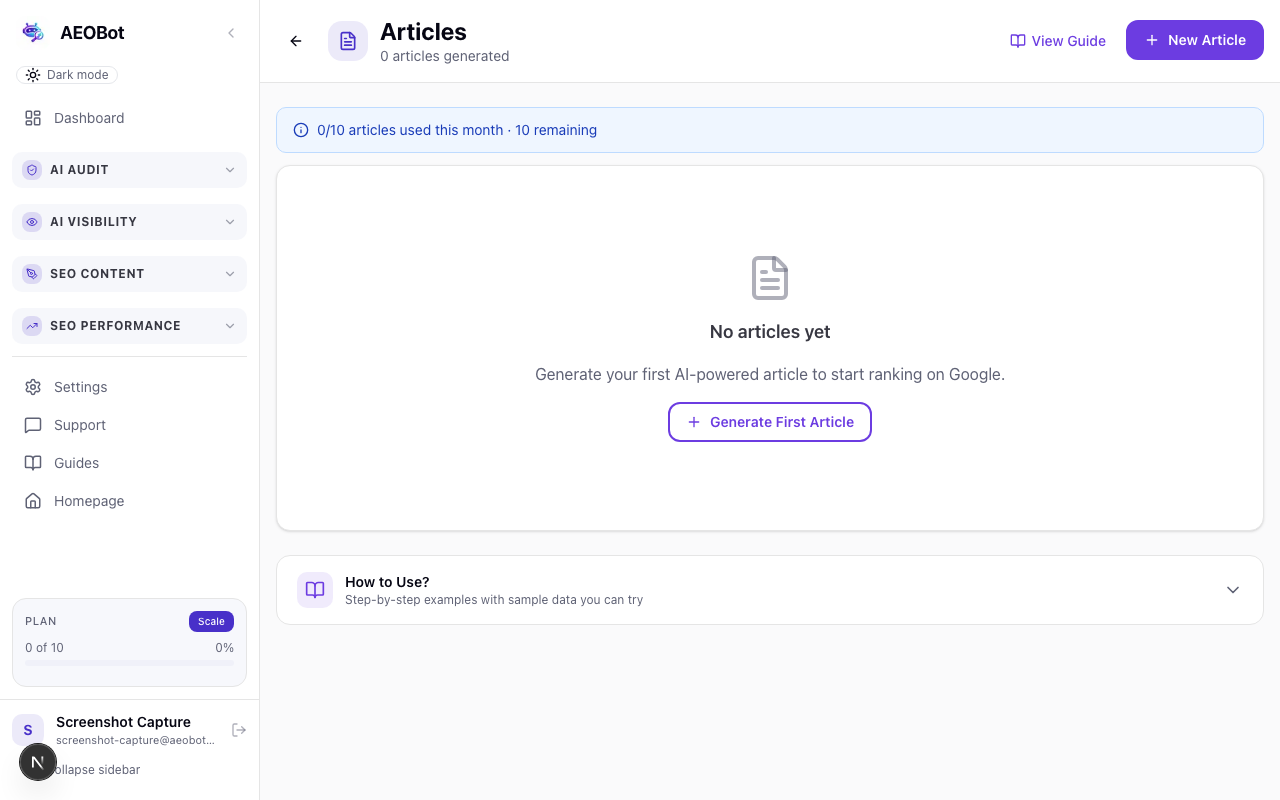The width and height of the screenshot is (1280, 800).
Task: Click the Settings gear icon
Action: (x=33, y=387)
